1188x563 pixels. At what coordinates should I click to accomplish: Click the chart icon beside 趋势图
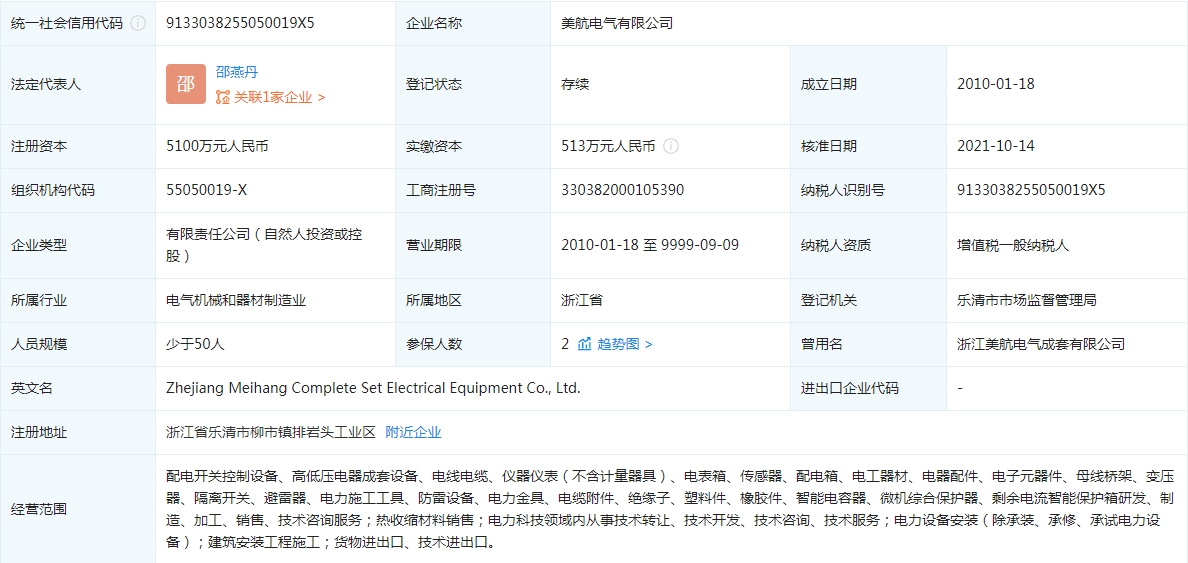(585, 344)
